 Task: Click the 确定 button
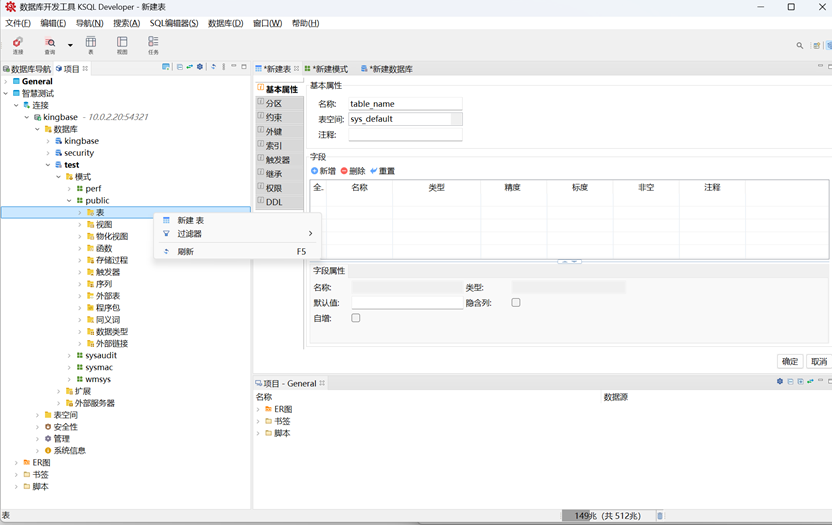tap(790, 361)
